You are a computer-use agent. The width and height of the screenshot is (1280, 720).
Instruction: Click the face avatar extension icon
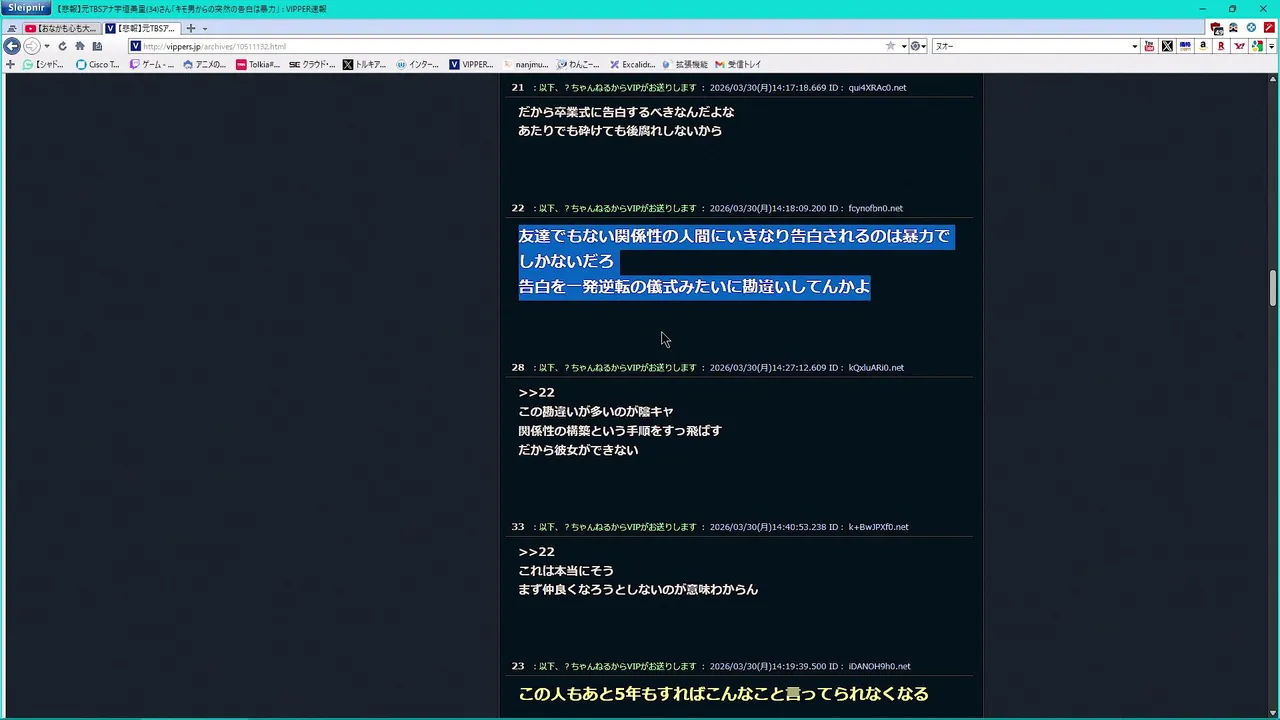[x=1233, y=28]
